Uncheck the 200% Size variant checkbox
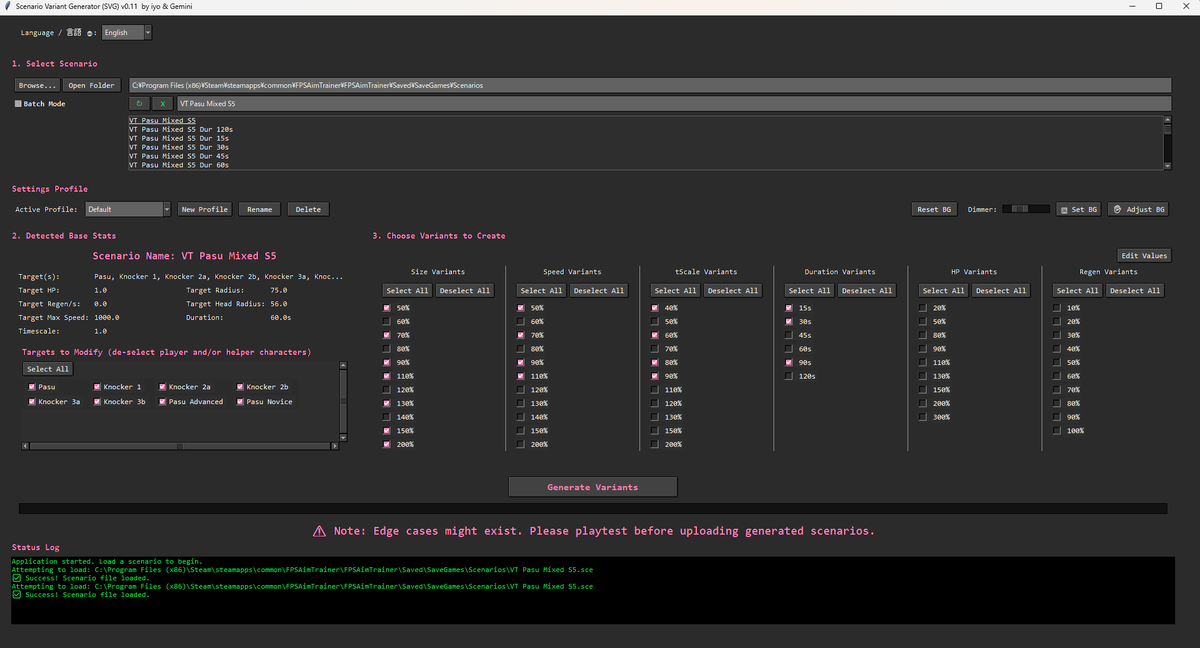The height and width of the screenshot is (648, 1200). click(x=389, y=444)
